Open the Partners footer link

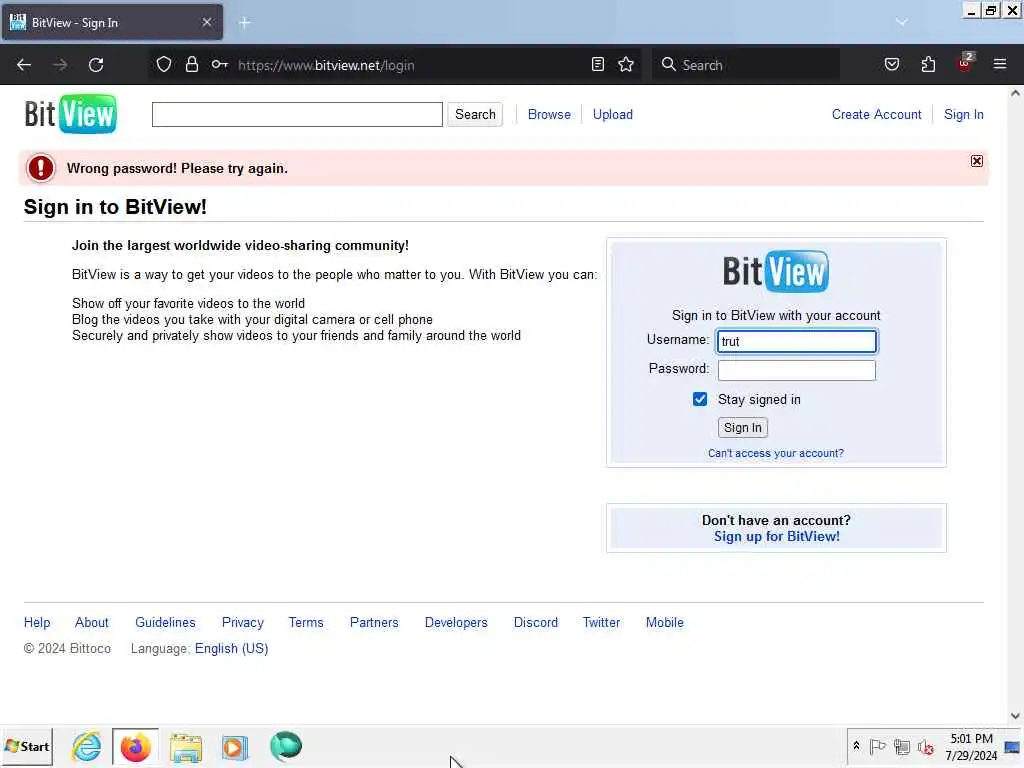pyautogui.click(x=374, y=622)
